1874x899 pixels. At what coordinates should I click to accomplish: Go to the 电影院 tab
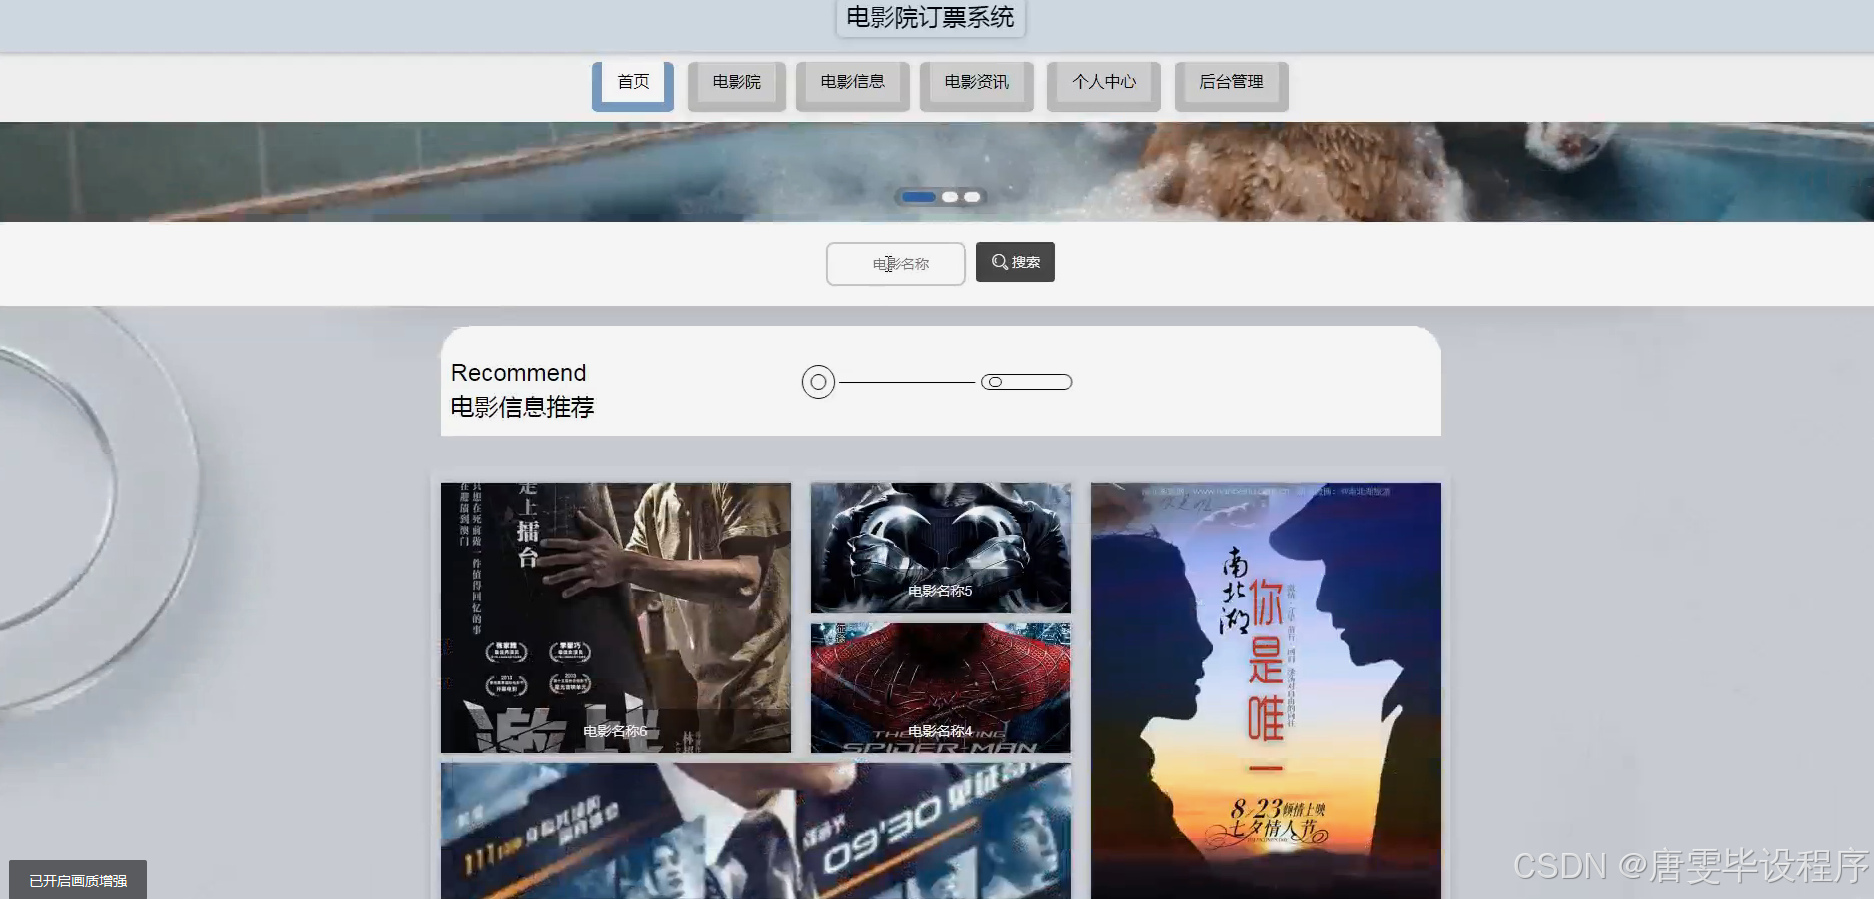737,86
